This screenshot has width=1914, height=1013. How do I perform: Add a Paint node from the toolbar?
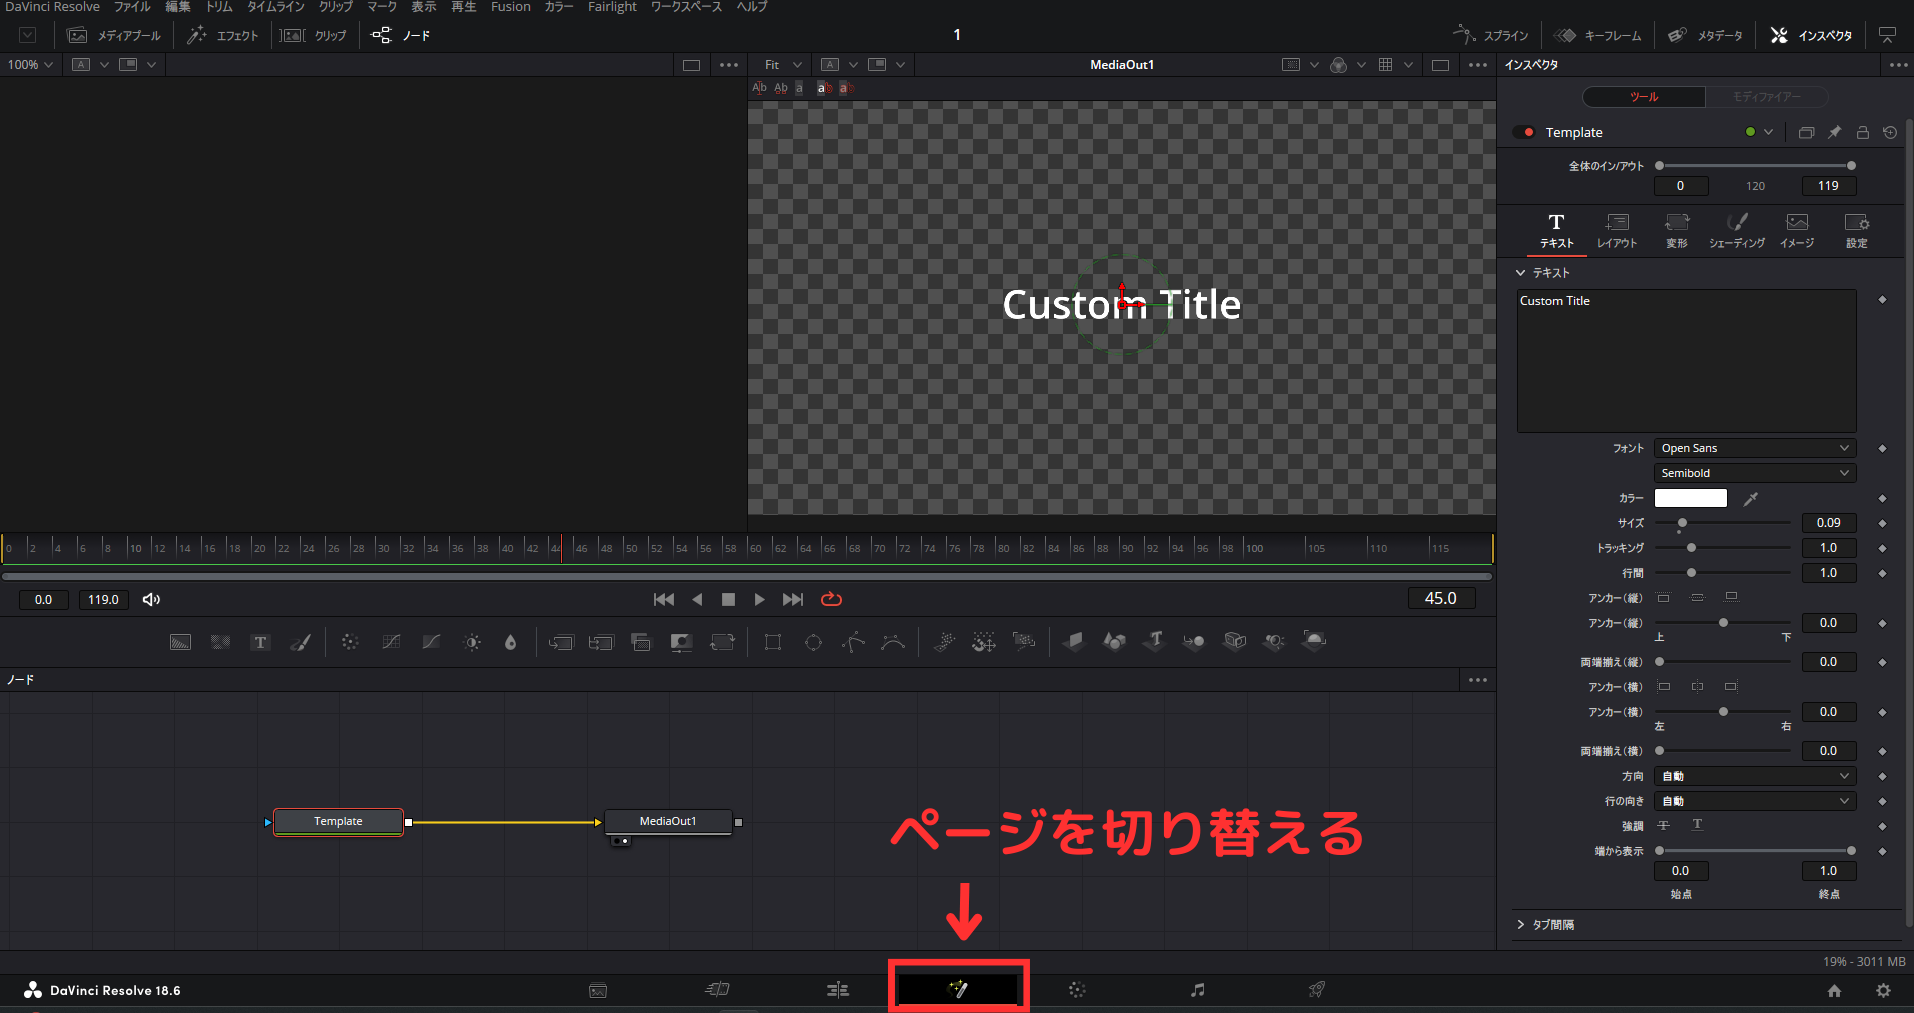tap(300, 642)
